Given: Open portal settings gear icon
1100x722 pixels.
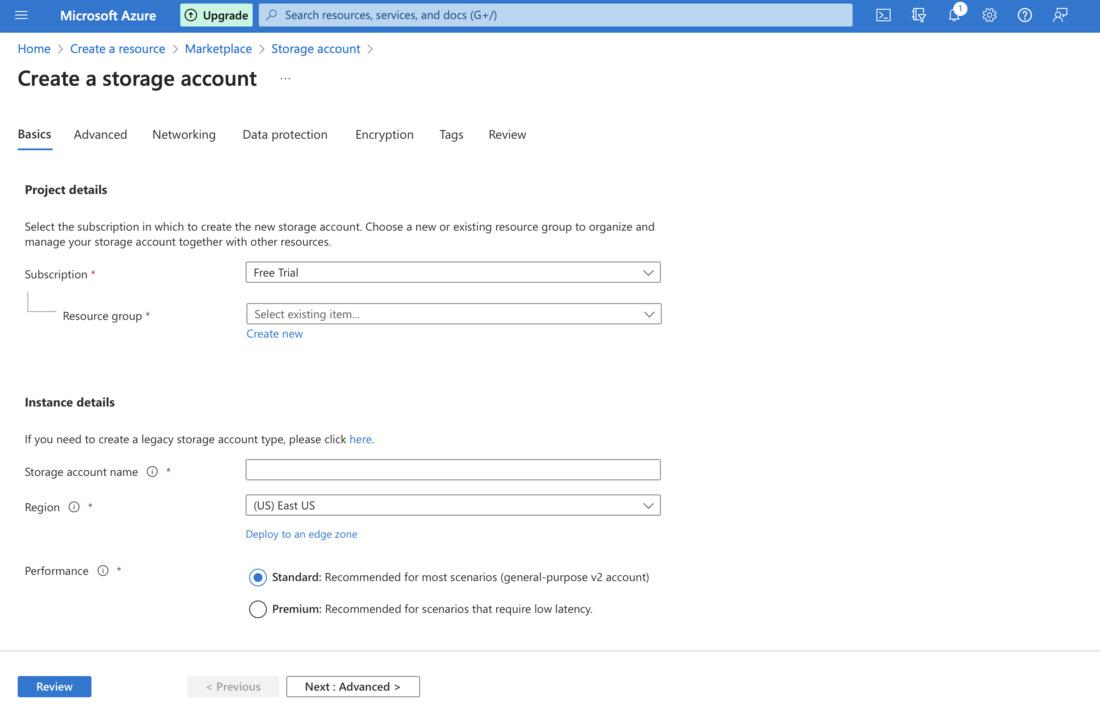Looking at the screenshot, I should [989, 15].
